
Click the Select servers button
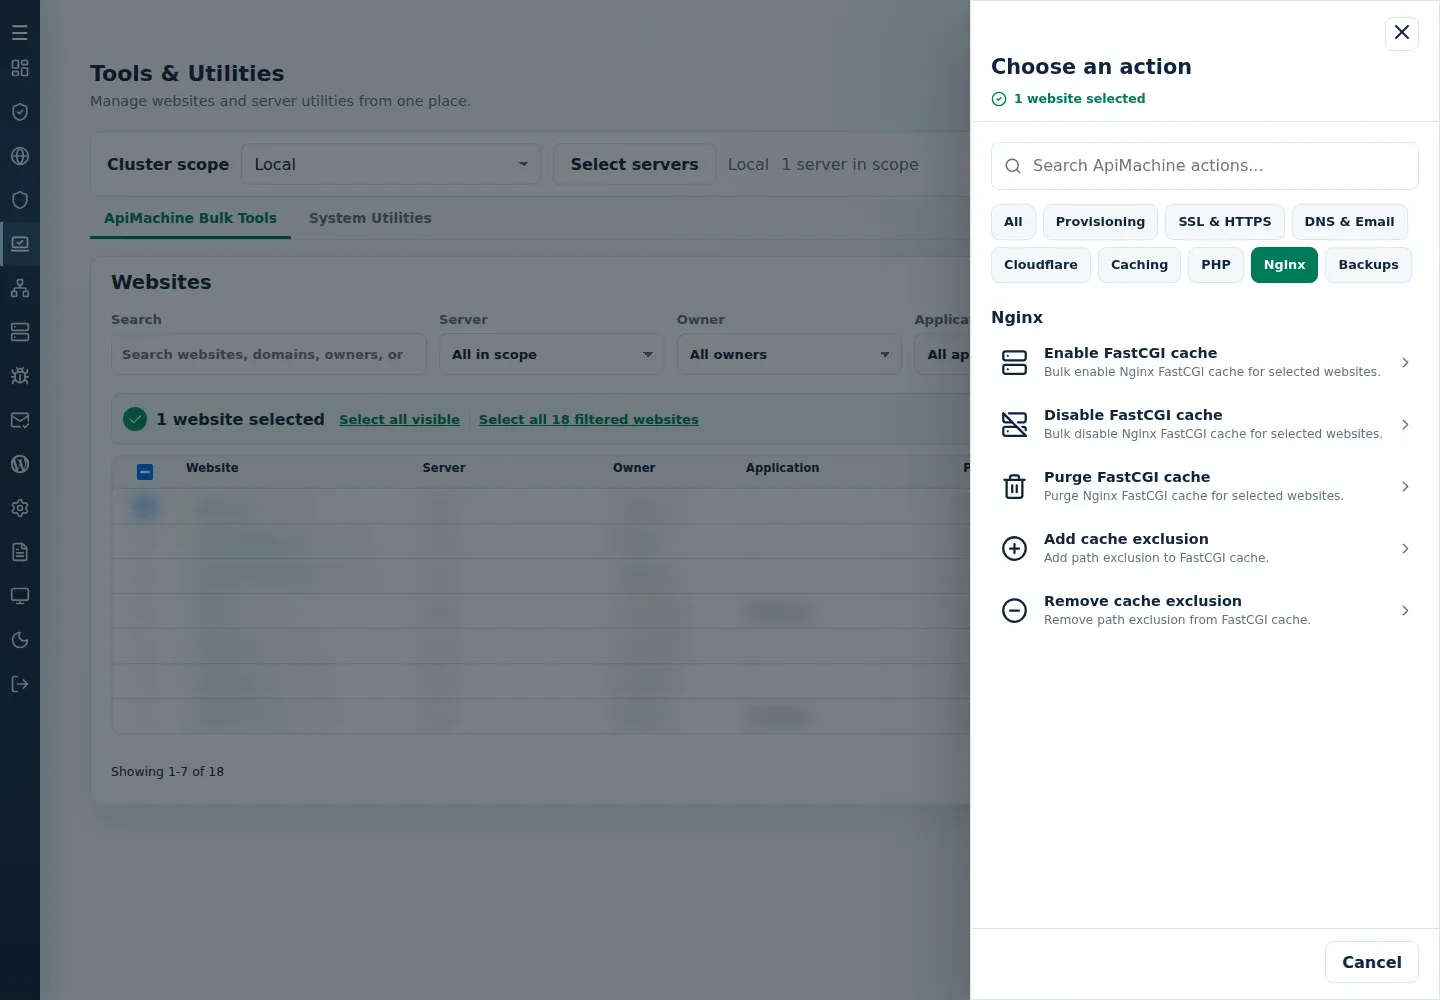point(635,164)
